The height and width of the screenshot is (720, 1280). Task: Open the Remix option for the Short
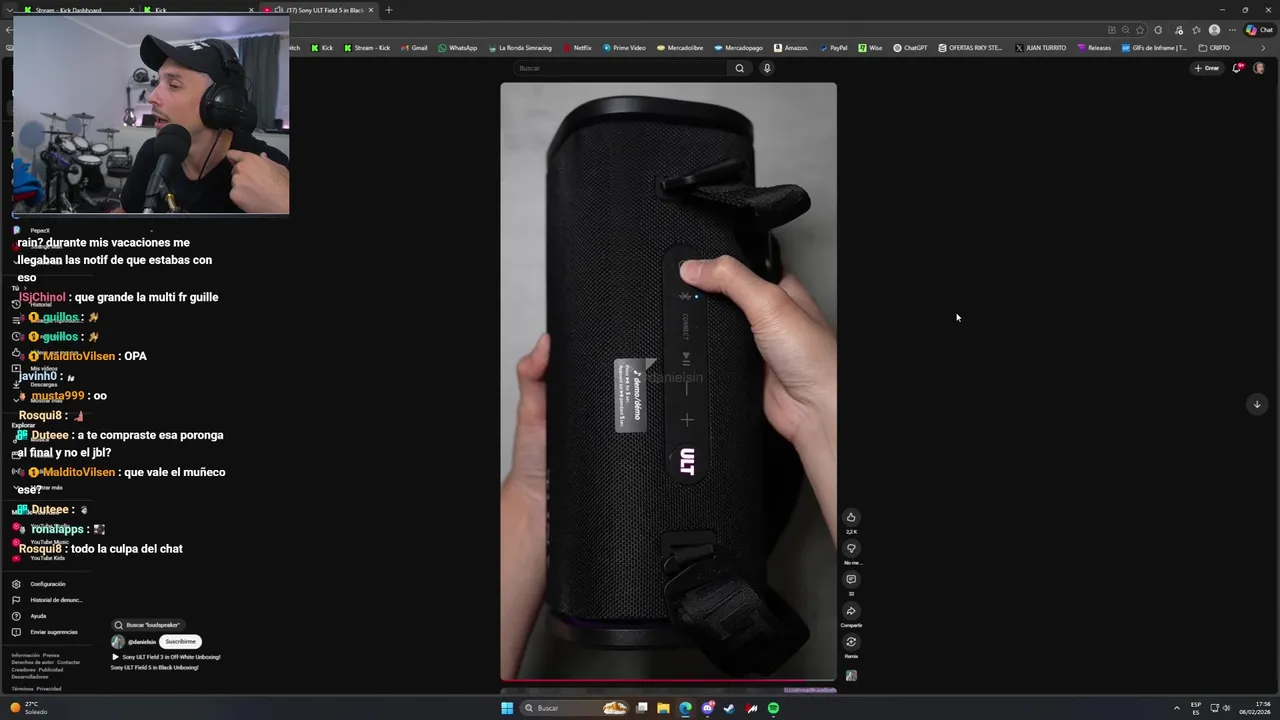(x=851, y=642)
